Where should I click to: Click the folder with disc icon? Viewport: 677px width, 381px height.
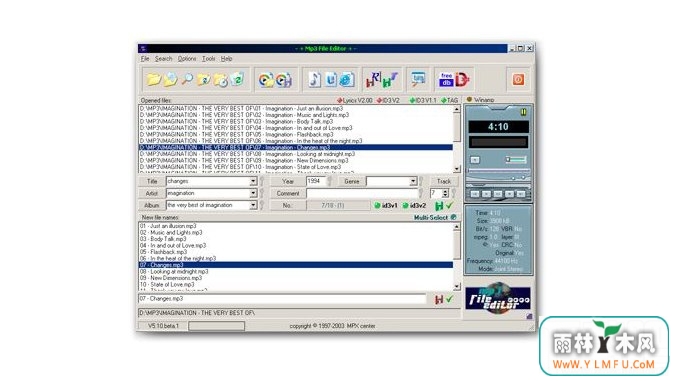170,79
